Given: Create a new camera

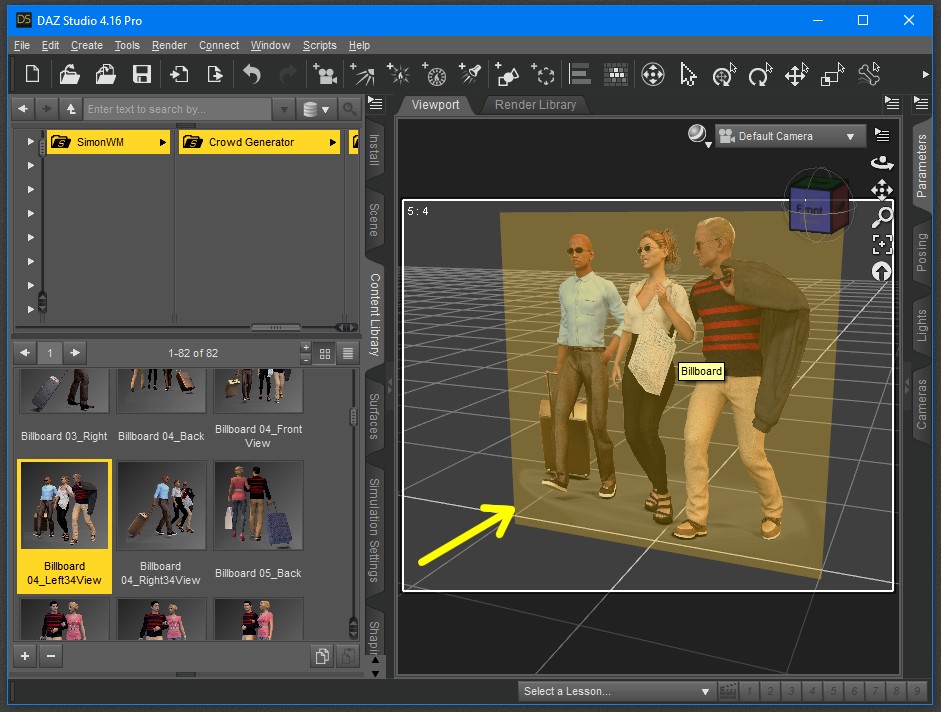Looking at the screenshot, I should [325, 74].
